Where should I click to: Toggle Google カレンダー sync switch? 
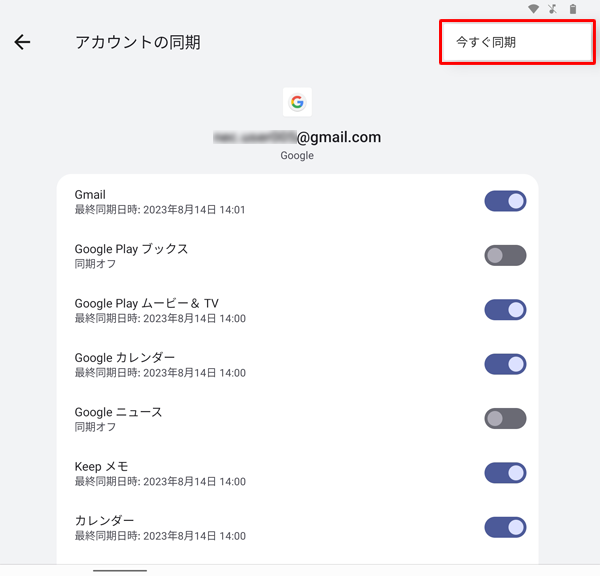pos(505,364)
